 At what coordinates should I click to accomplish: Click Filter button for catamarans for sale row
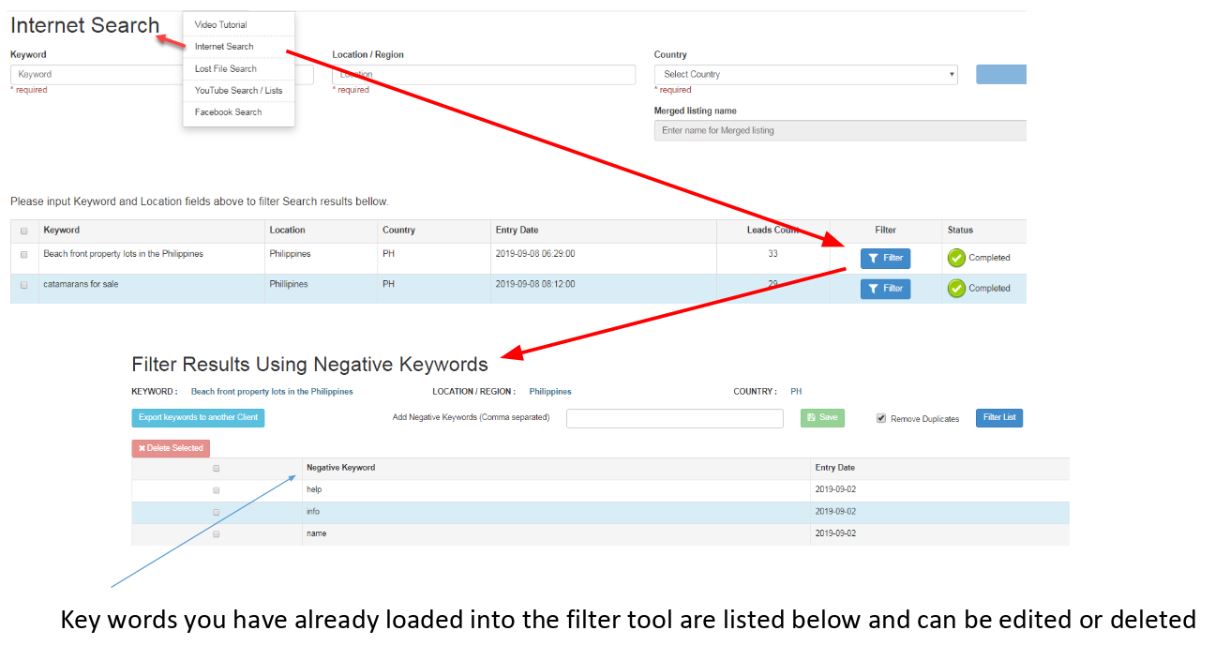coord(885,289)
